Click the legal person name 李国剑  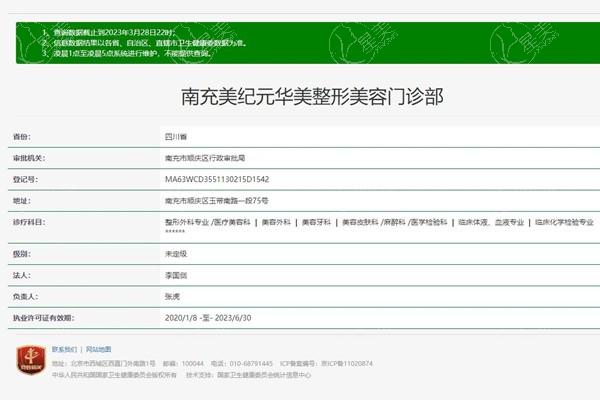point(176,275)
